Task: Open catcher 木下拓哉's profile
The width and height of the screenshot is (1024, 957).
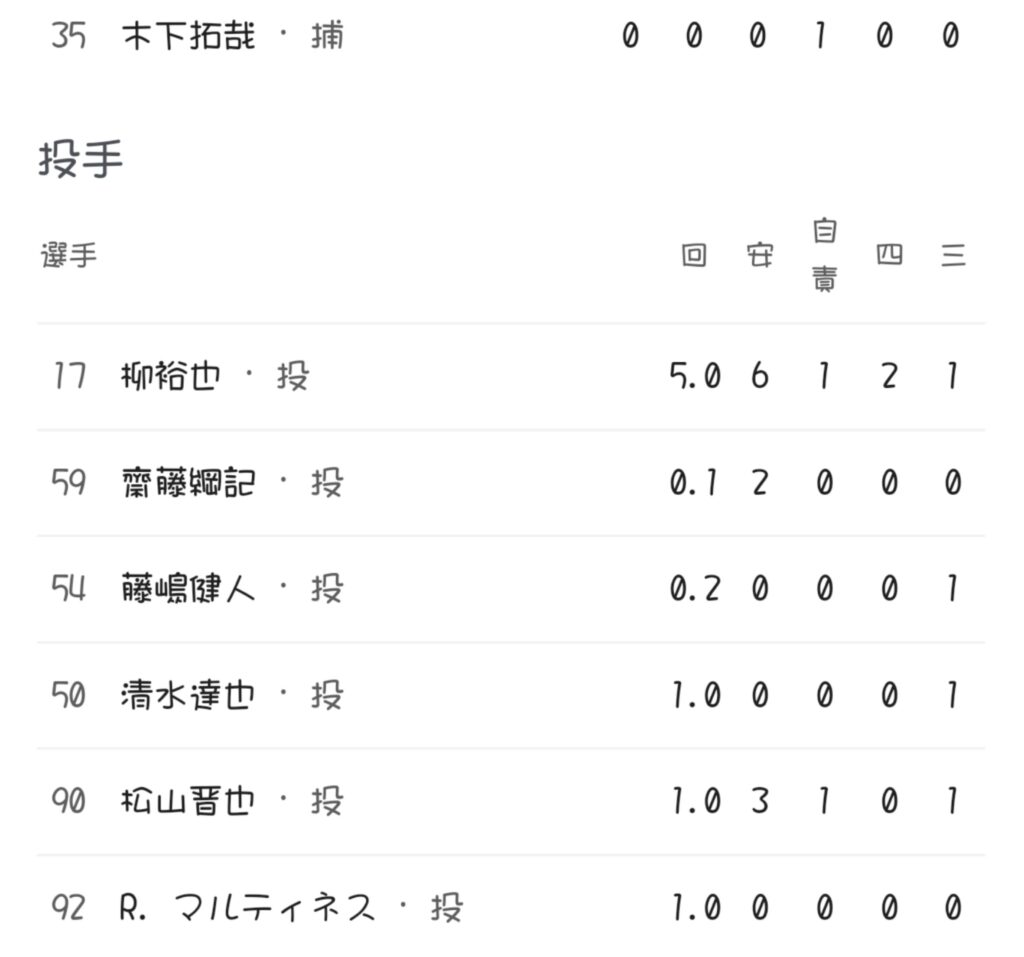Action: [187, 37]
